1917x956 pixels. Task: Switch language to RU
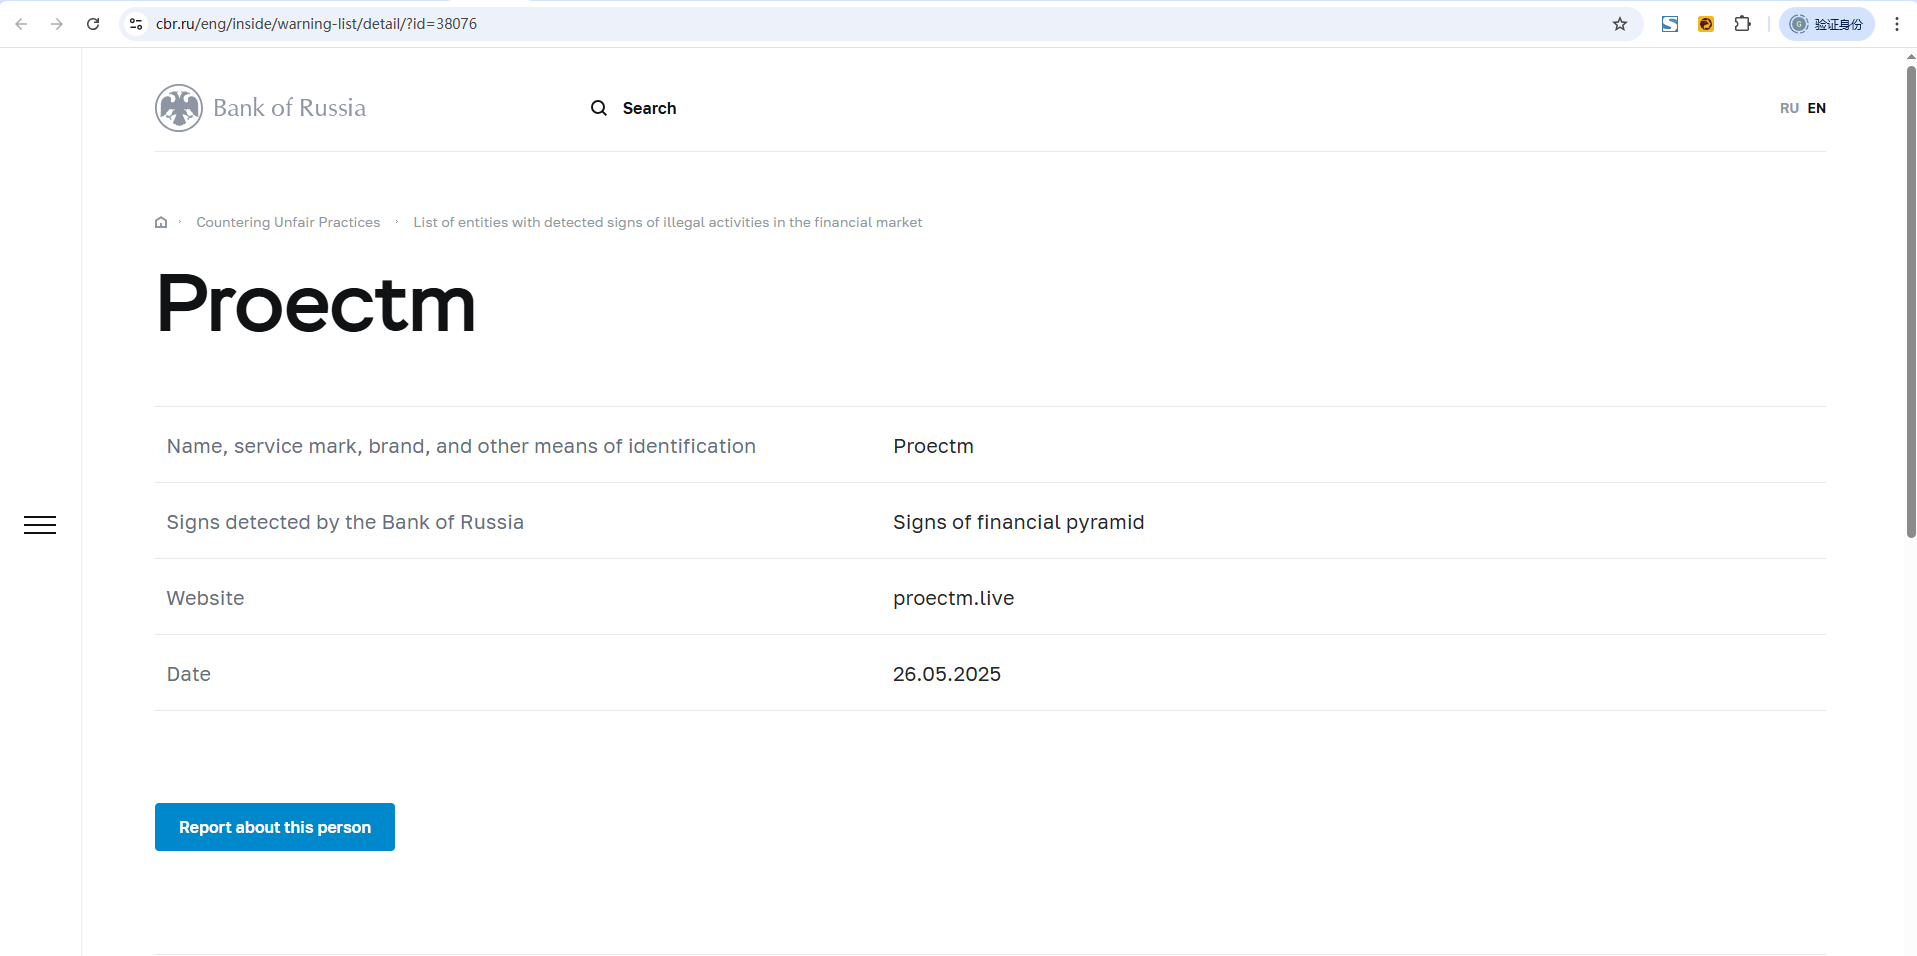pyautogui.click(x=1789, y=108)
